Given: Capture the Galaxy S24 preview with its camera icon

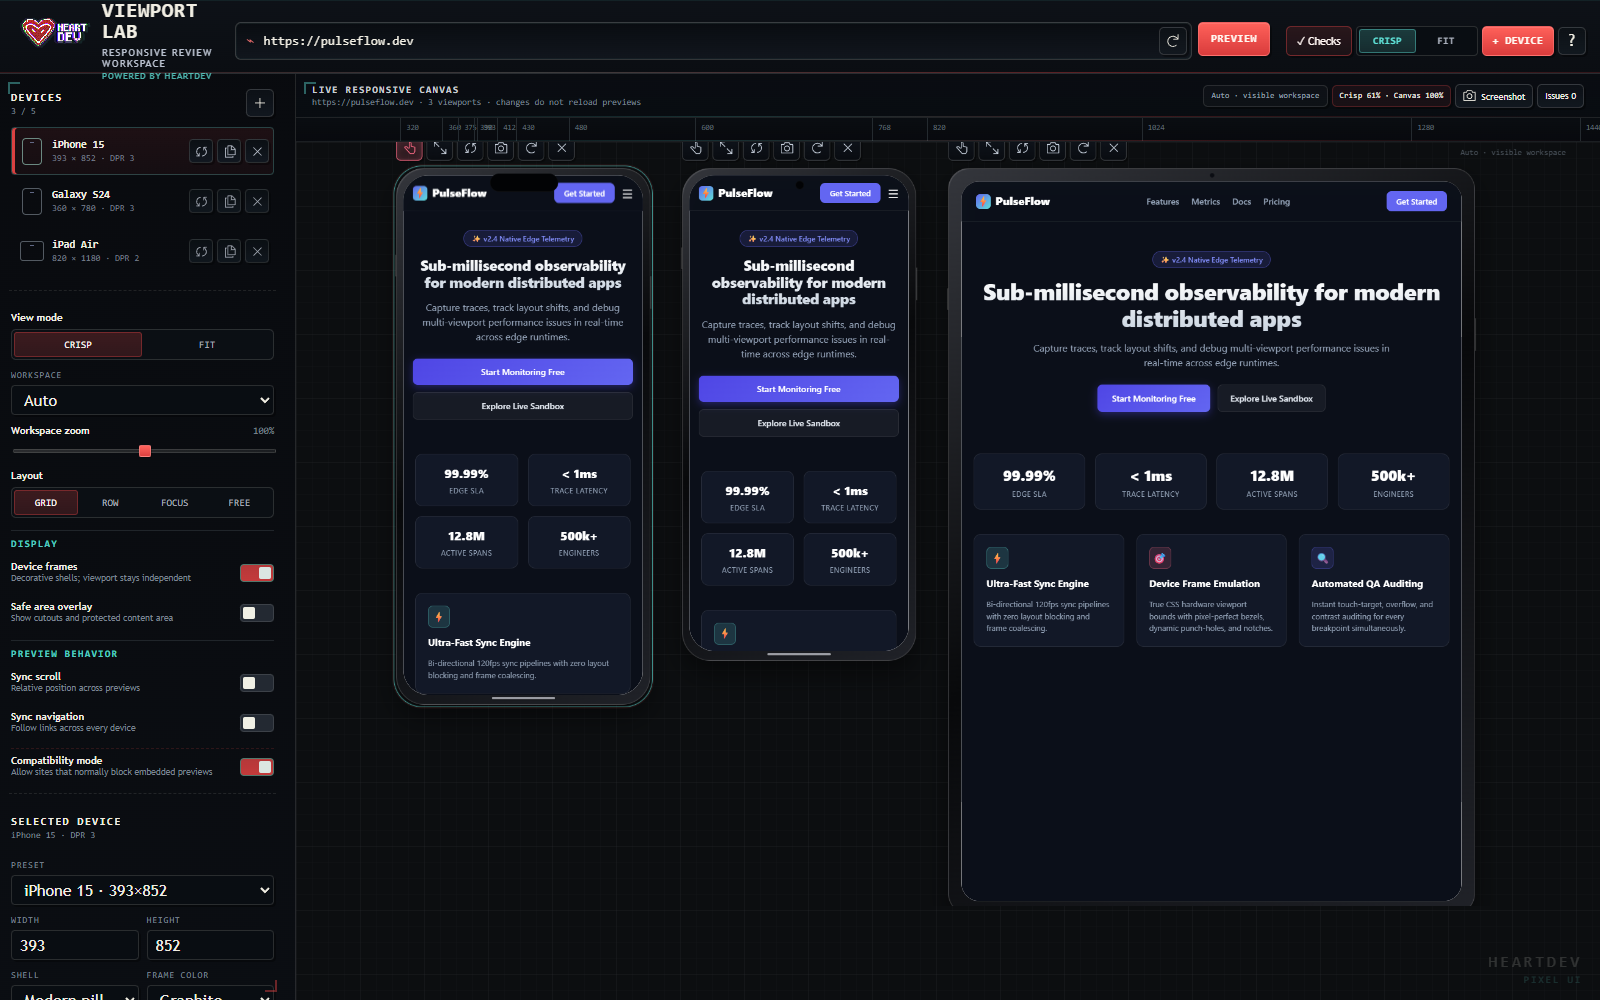Looking at the screenshot, I should [x=787, y=148].
